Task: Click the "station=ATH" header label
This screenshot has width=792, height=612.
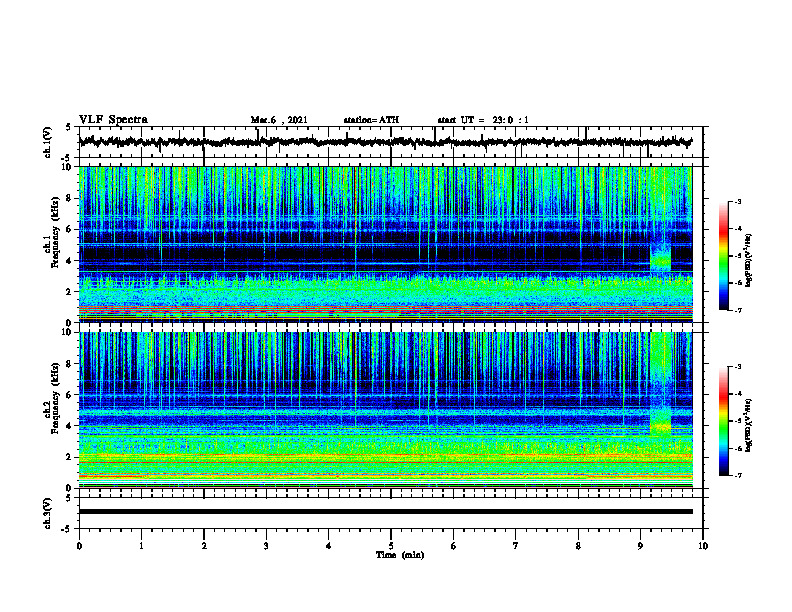Action: tap(371, 120)
